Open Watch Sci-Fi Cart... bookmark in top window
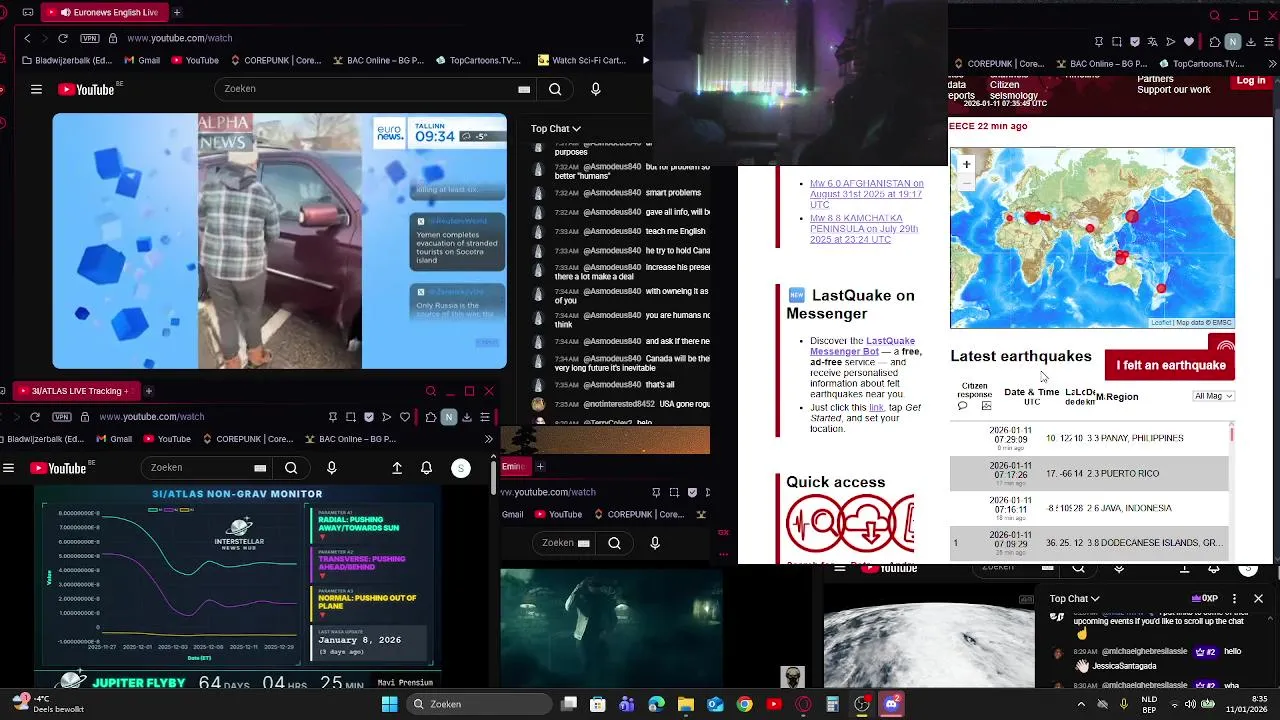Screen dimensions: 1280x720 (x=581, y=60)
